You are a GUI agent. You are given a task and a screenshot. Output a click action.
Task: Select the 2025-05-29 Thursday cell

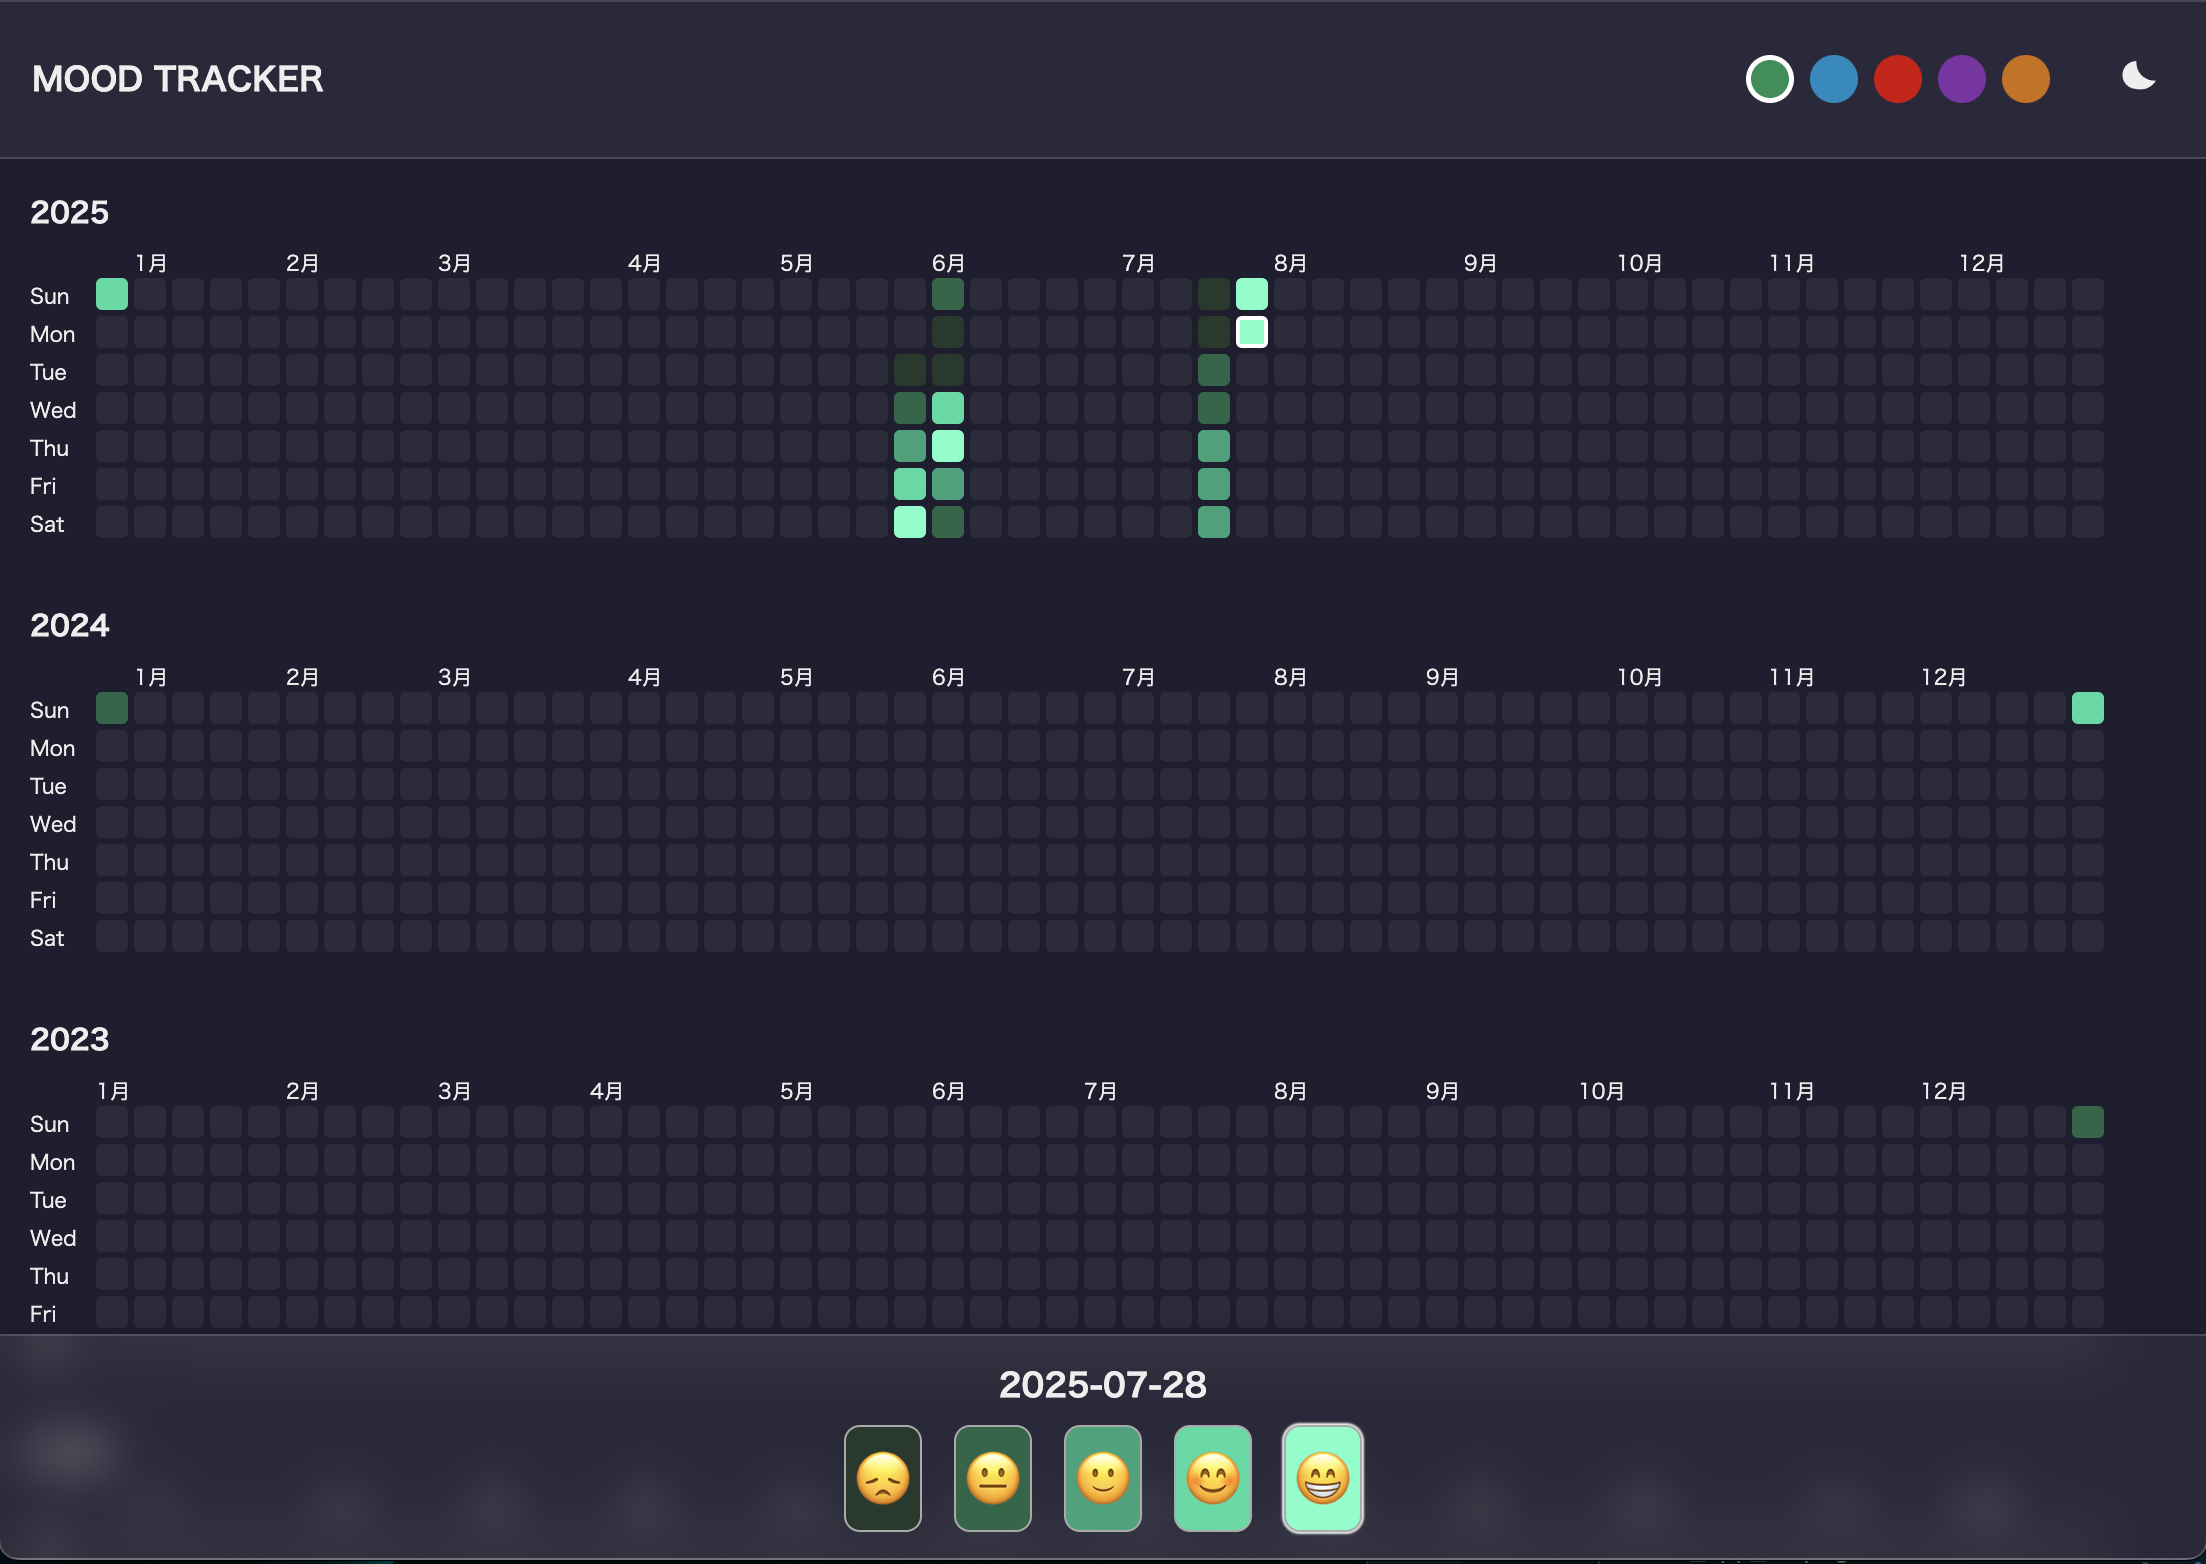pyautogui.click(x=910, y=446)
